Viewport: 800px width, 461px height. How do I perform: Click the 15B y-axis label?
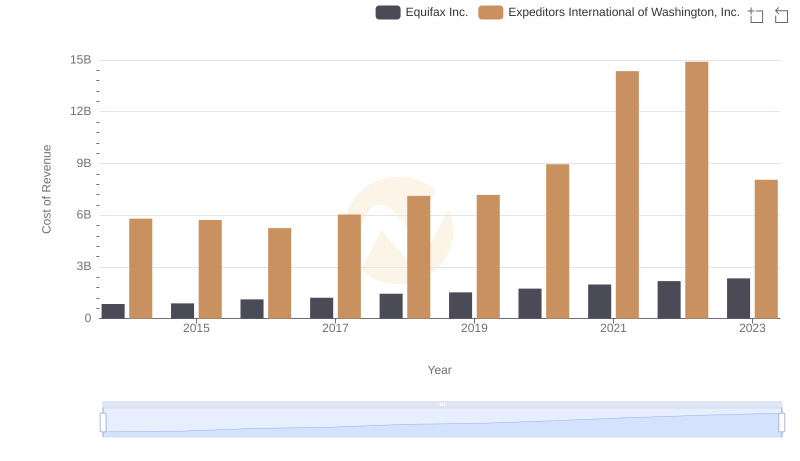[81, 60]
